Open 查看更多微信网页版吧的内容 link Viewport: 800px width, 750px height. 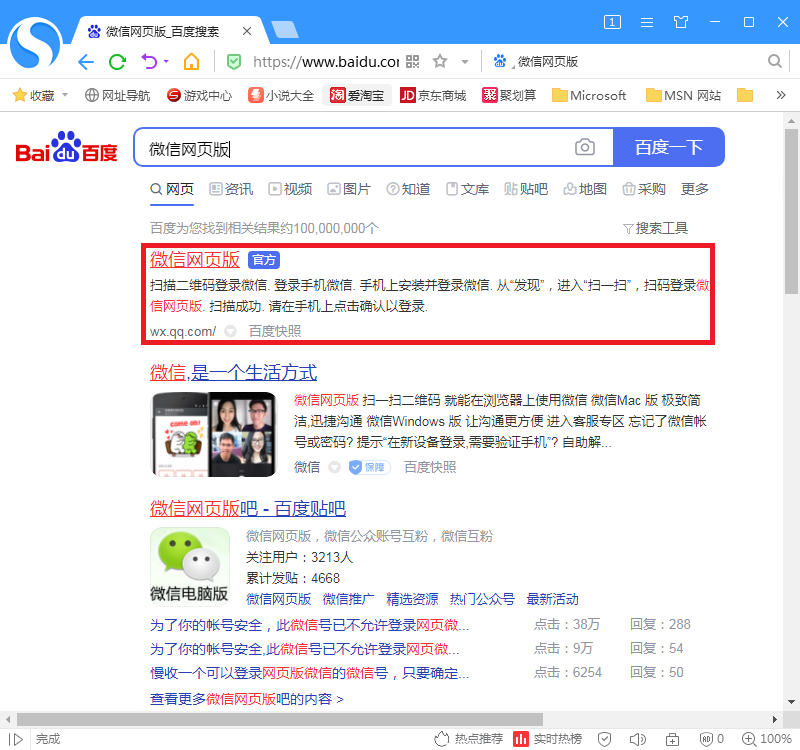tap(247, 699)
